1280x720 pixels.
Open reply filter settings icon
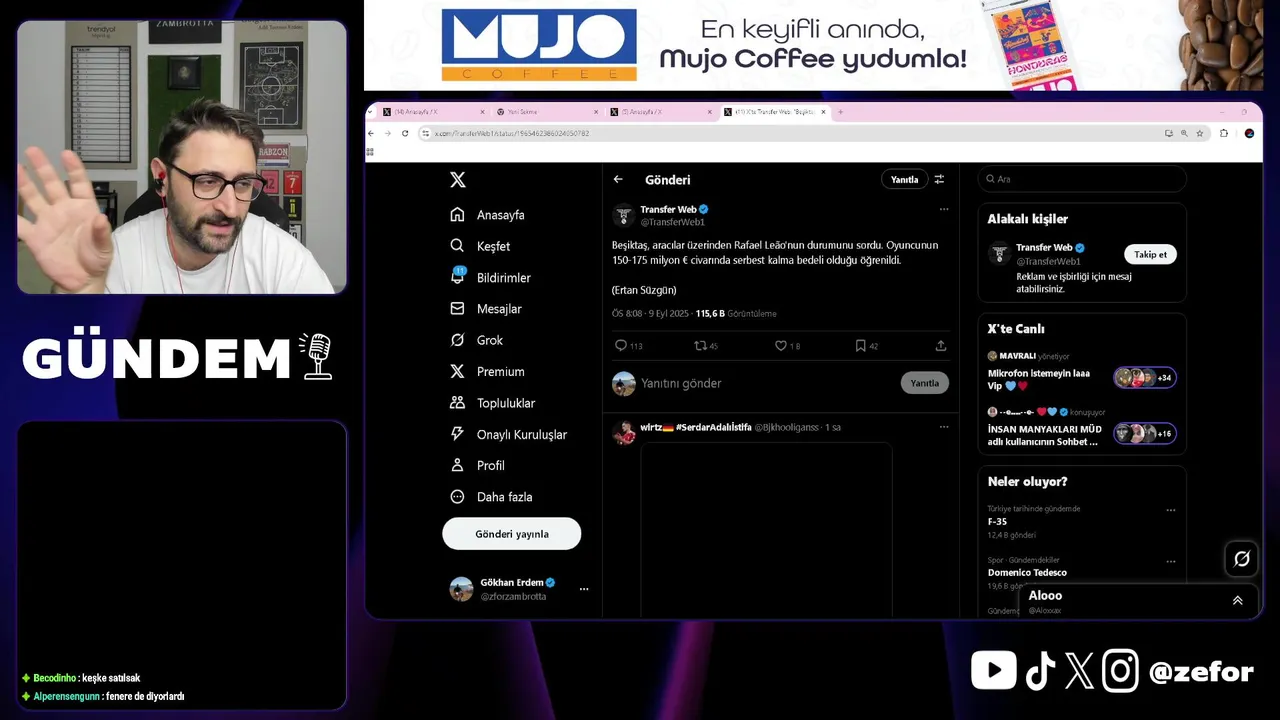[939, 180]
